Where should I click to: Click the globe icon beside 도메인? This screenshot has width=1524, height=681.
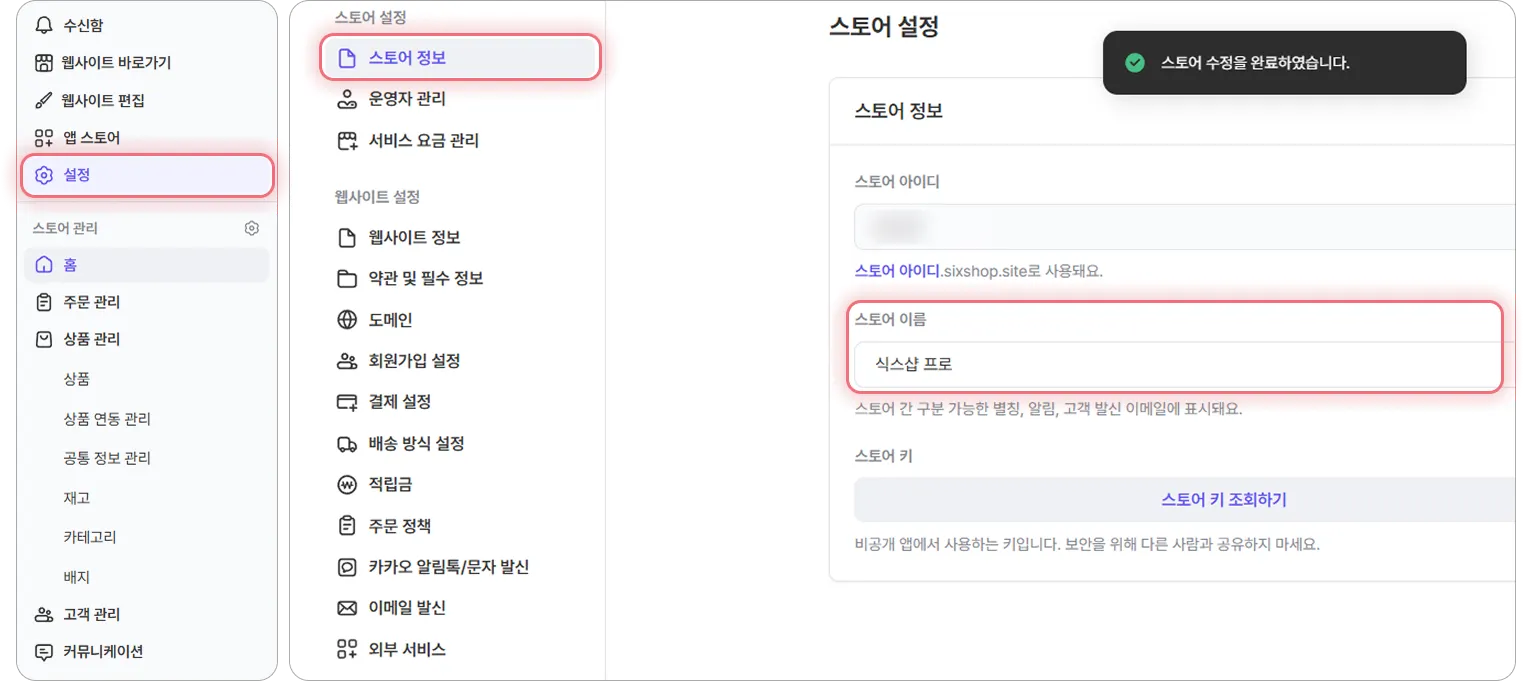click(347, 320)
